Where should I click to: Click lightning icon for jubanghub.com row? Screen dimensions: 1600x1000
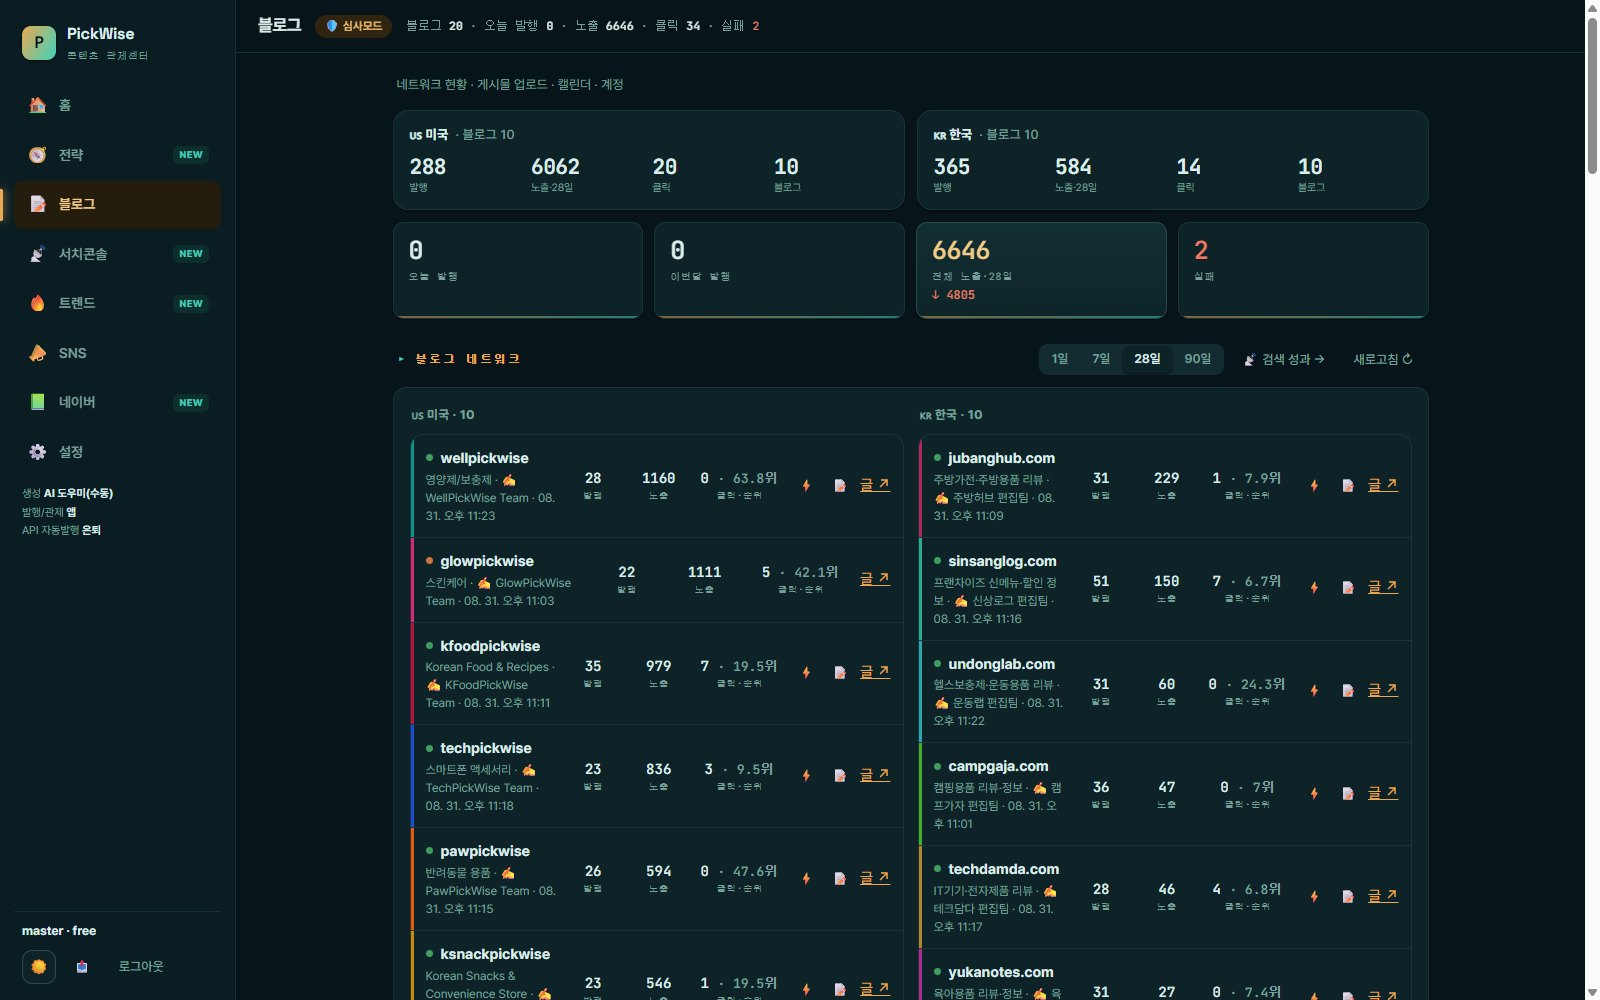click(1315, 486)
